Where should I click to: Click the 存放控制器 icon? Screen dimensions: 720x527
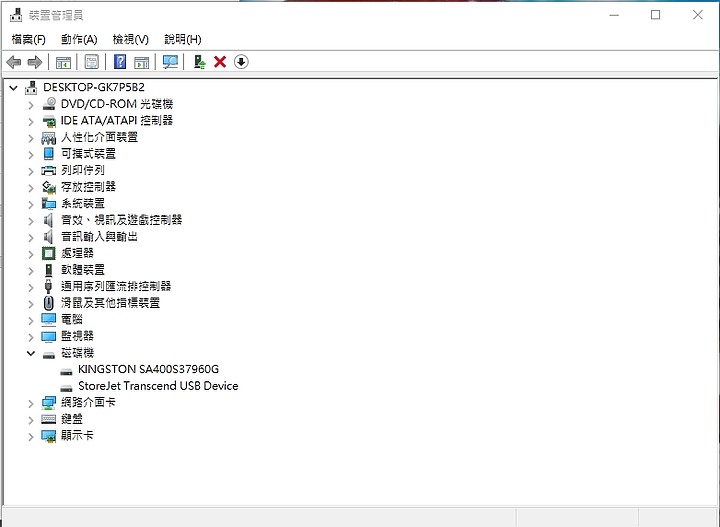point(49,187)
